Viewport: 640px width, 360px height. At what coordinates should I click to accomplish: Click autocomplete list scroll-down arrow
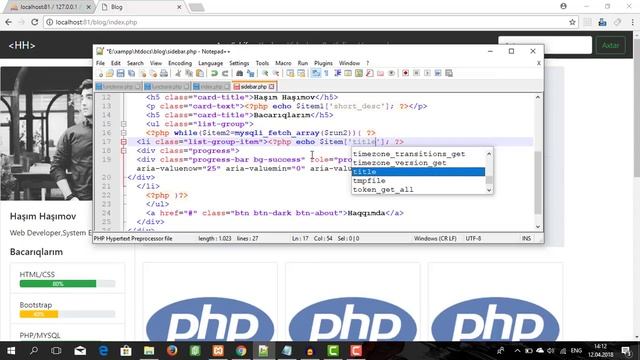tap(489, 190)
